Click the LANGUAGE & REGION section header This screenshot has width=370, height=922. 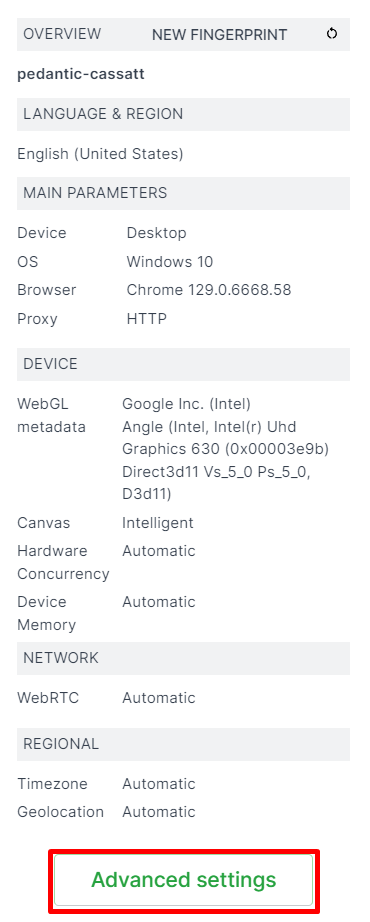coord(184,114)
